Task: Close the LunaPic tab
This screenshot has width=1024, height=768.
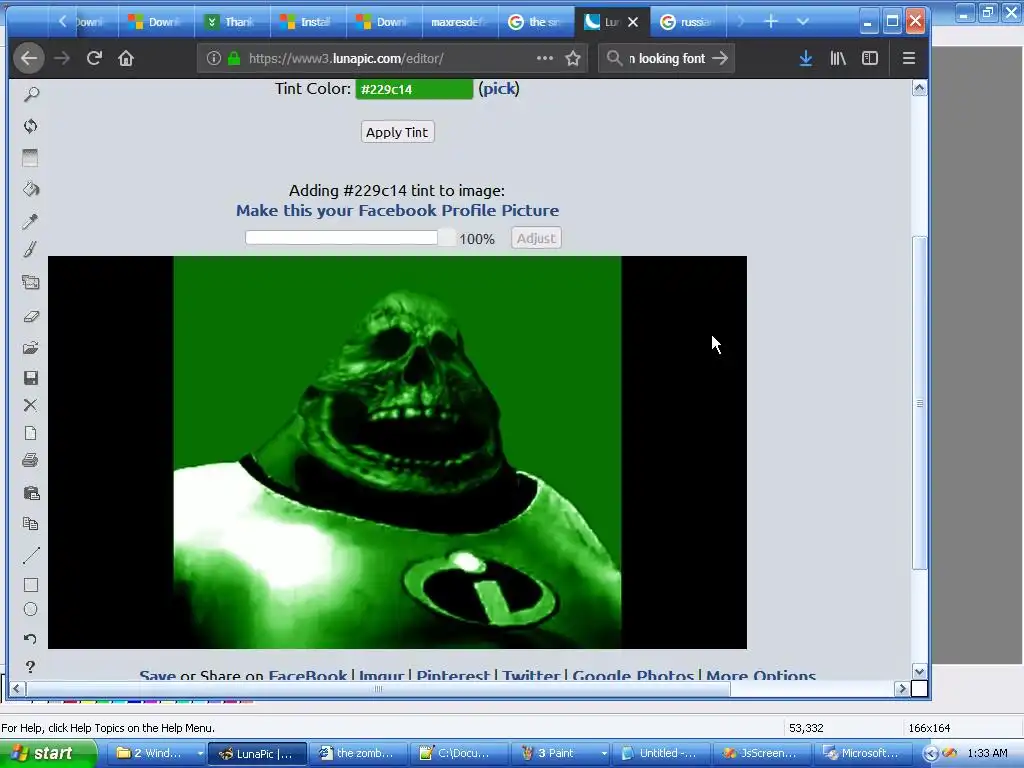Action: 633,22
